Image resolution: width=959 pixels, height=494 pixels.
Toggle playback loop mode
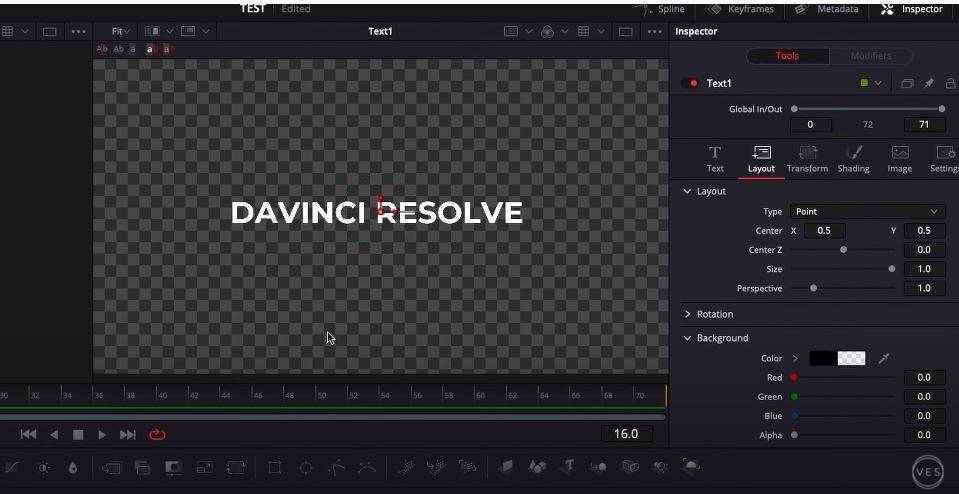157,435
